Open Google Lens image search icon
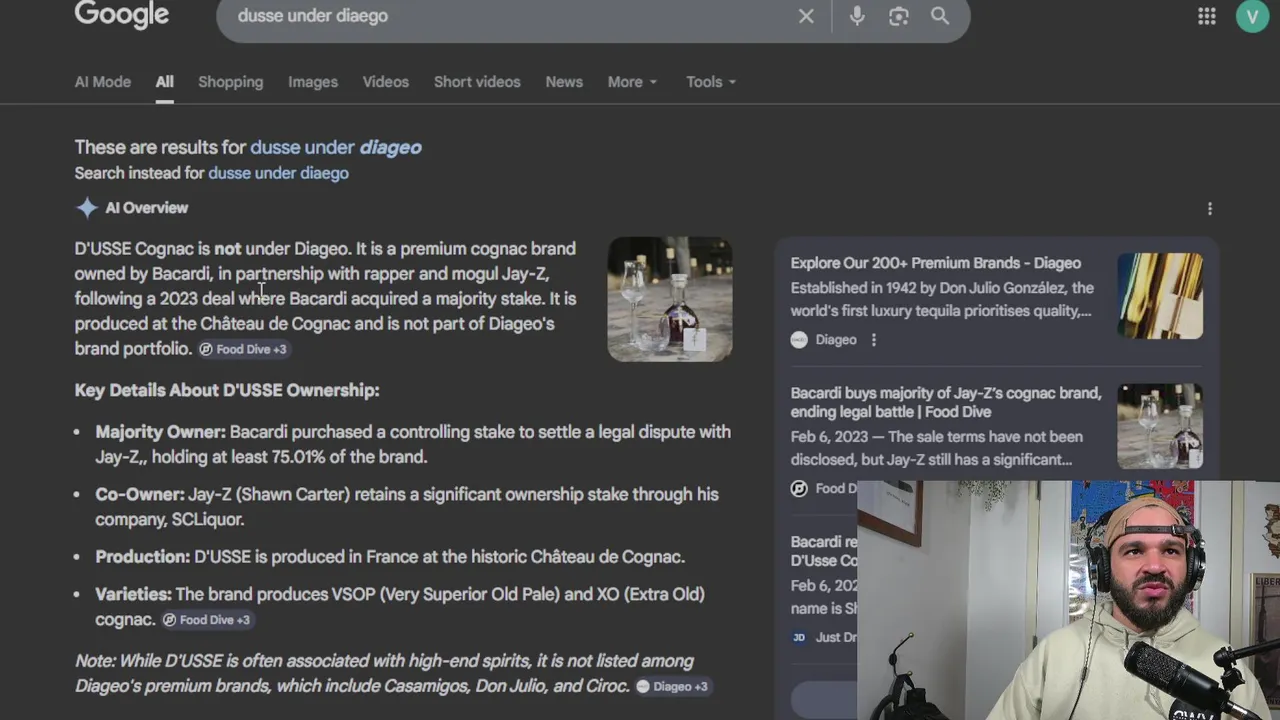 click(x=899, y=16)
